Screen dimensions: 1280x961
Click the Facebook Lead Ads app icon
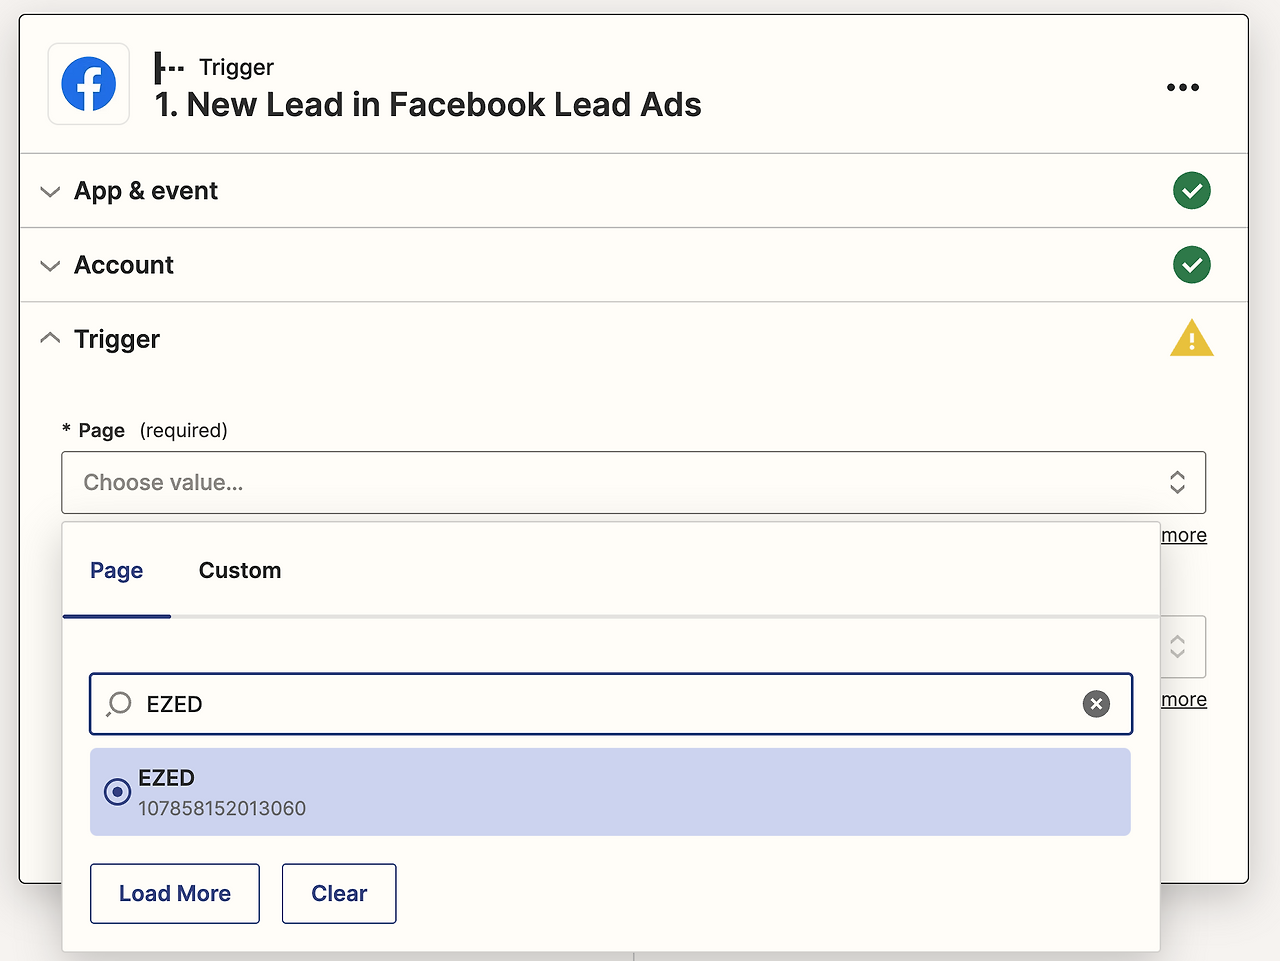(89, 84)
